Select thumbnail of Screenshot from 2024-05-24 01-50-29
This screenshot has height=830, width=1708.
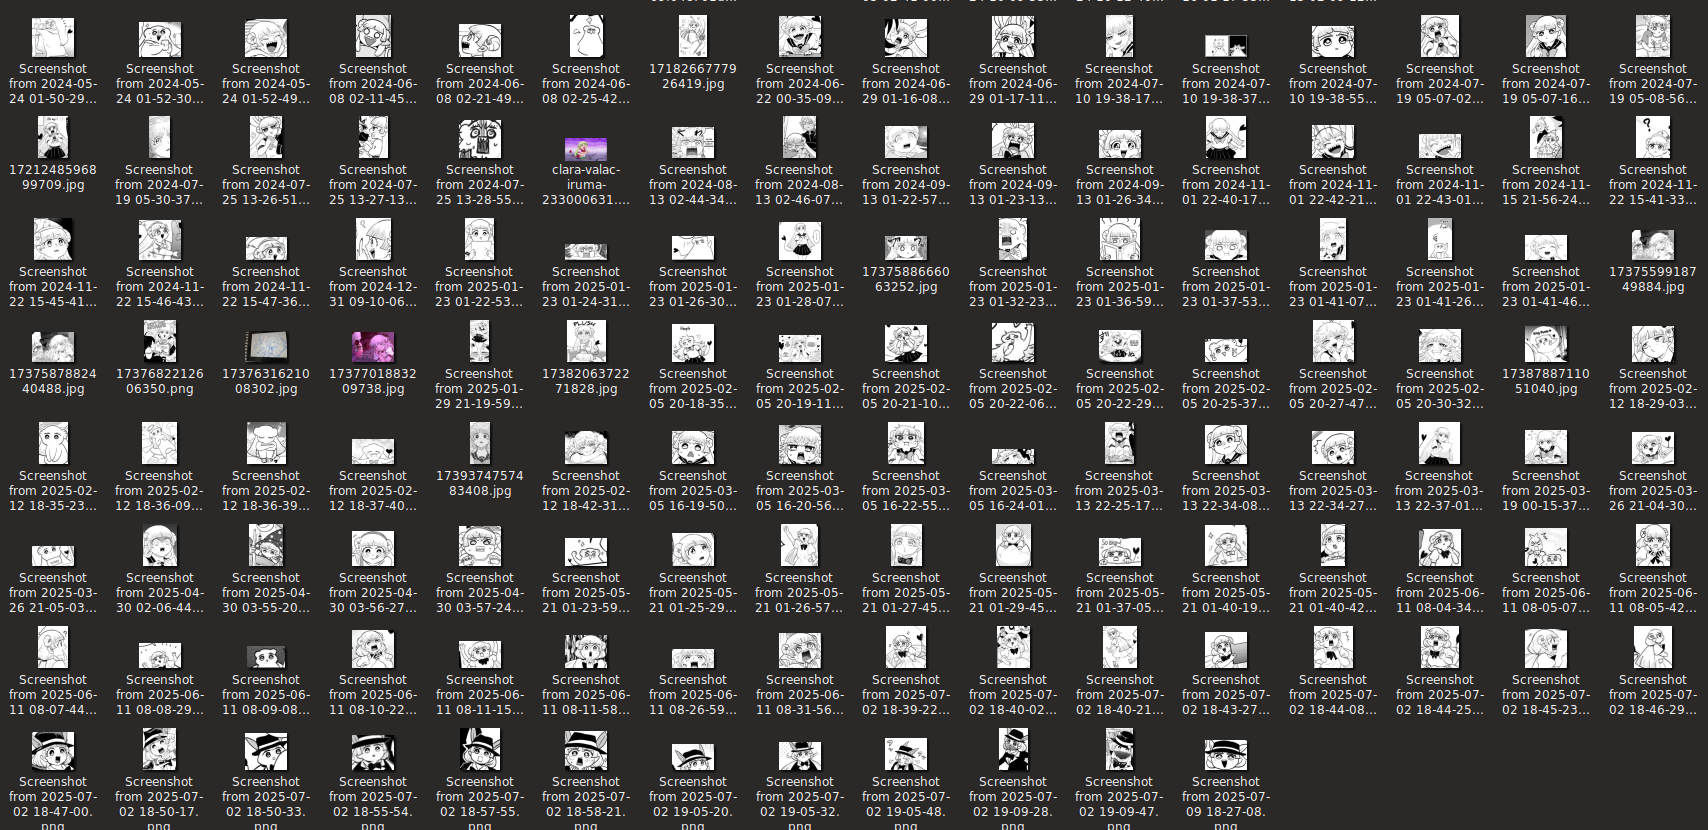53,38
